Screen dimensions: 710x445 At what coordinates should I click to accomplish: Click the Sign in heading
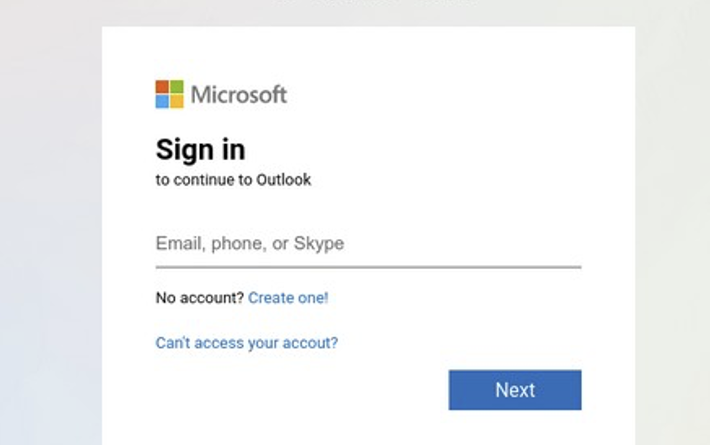pos(200,149)
